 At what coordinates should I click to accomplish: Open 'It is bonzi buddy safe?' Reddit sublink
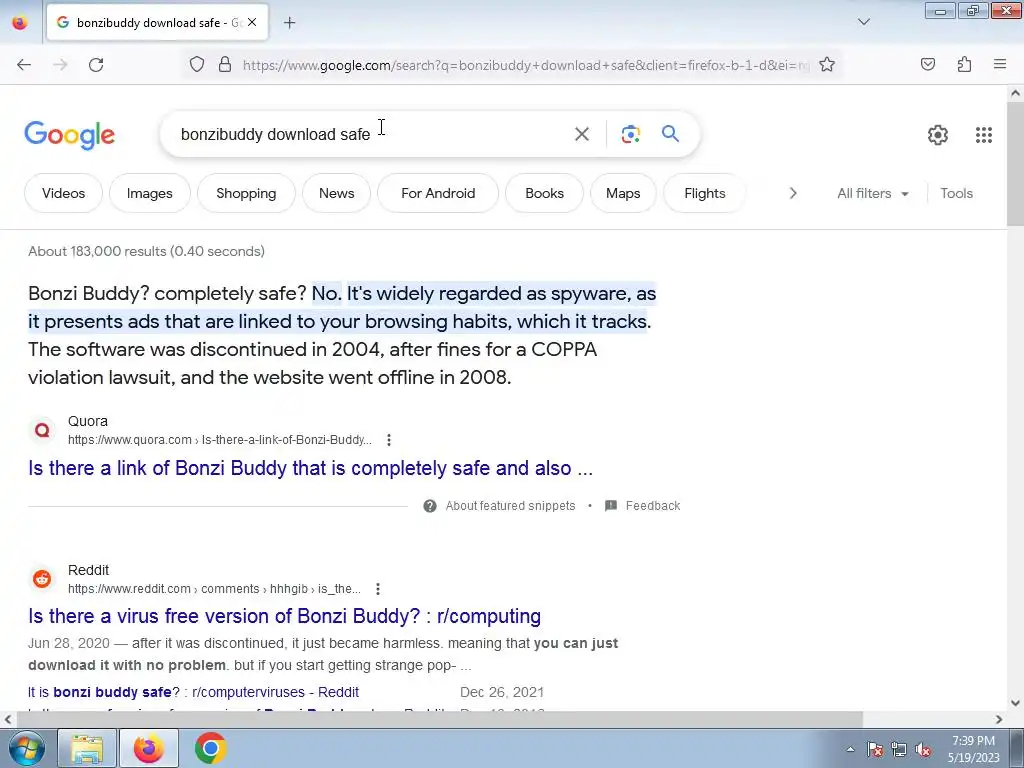193,692
